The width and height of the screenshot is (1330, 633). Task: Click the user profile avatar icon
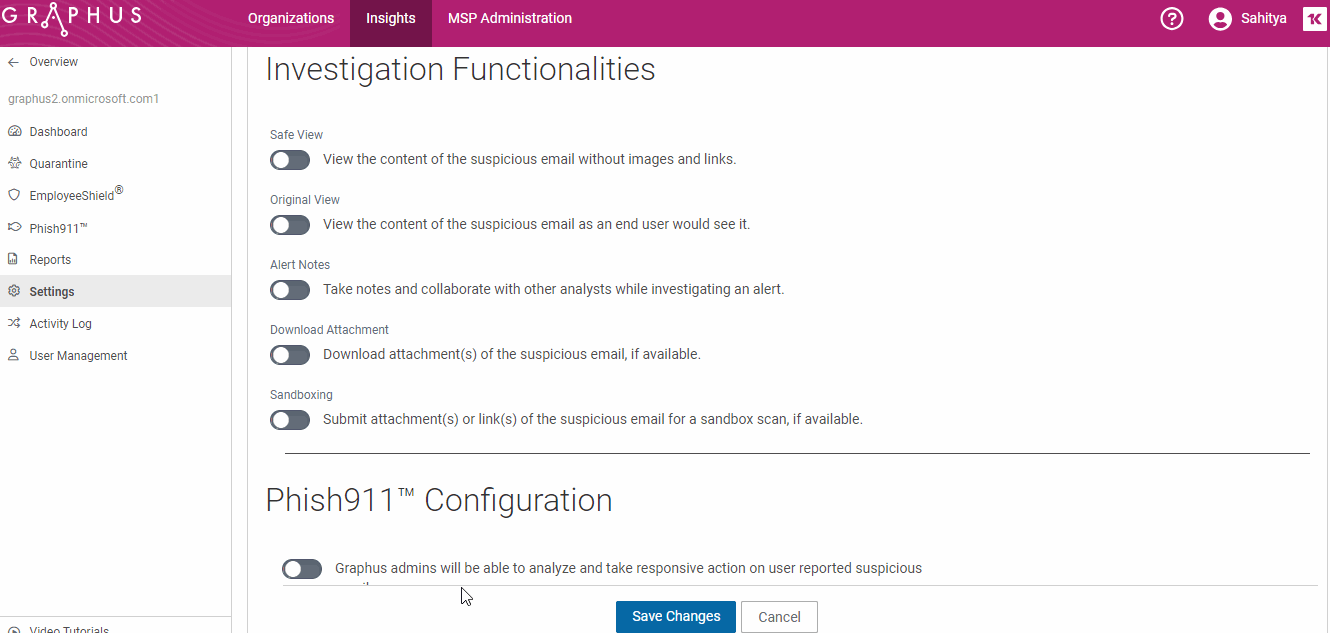coord(1220,19)
